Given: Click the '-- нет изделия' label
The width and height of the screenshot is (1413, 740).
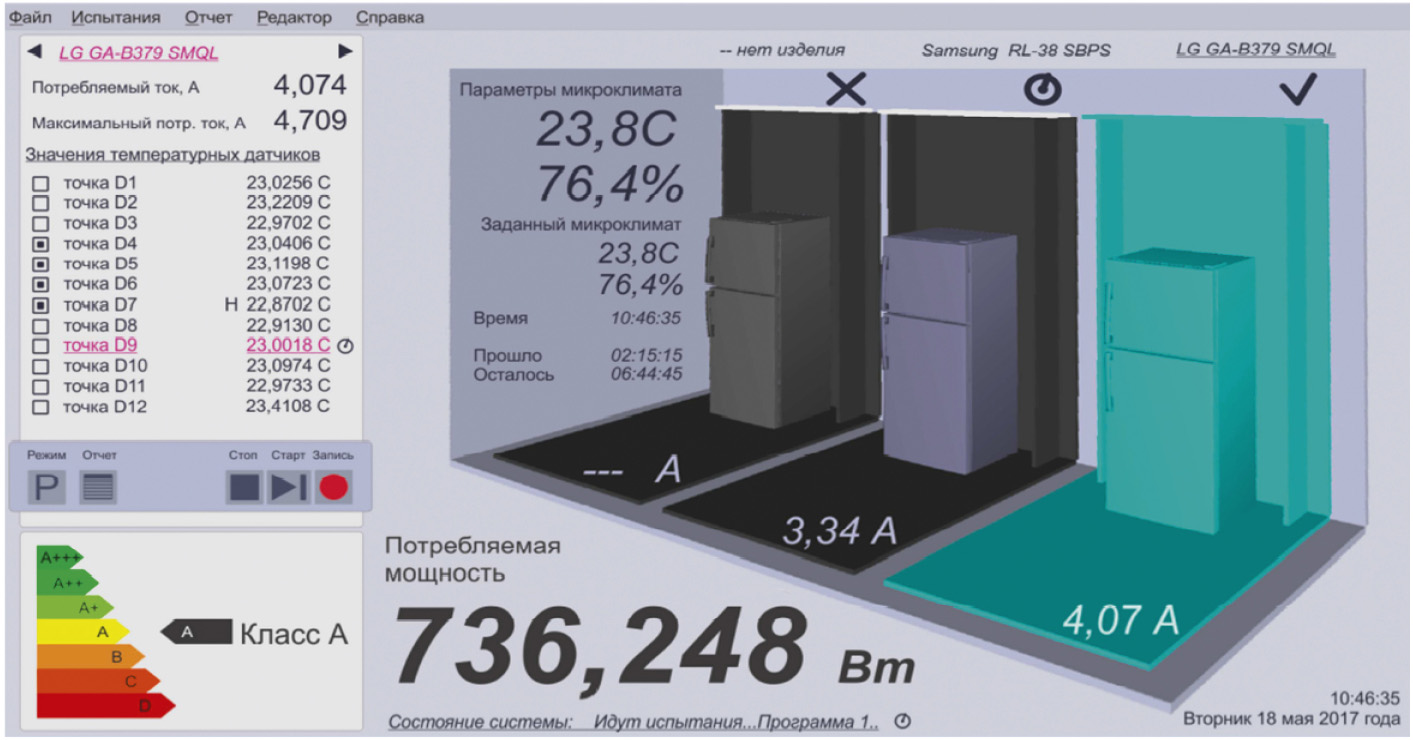Looking at the screenshot, I should 781,50.
